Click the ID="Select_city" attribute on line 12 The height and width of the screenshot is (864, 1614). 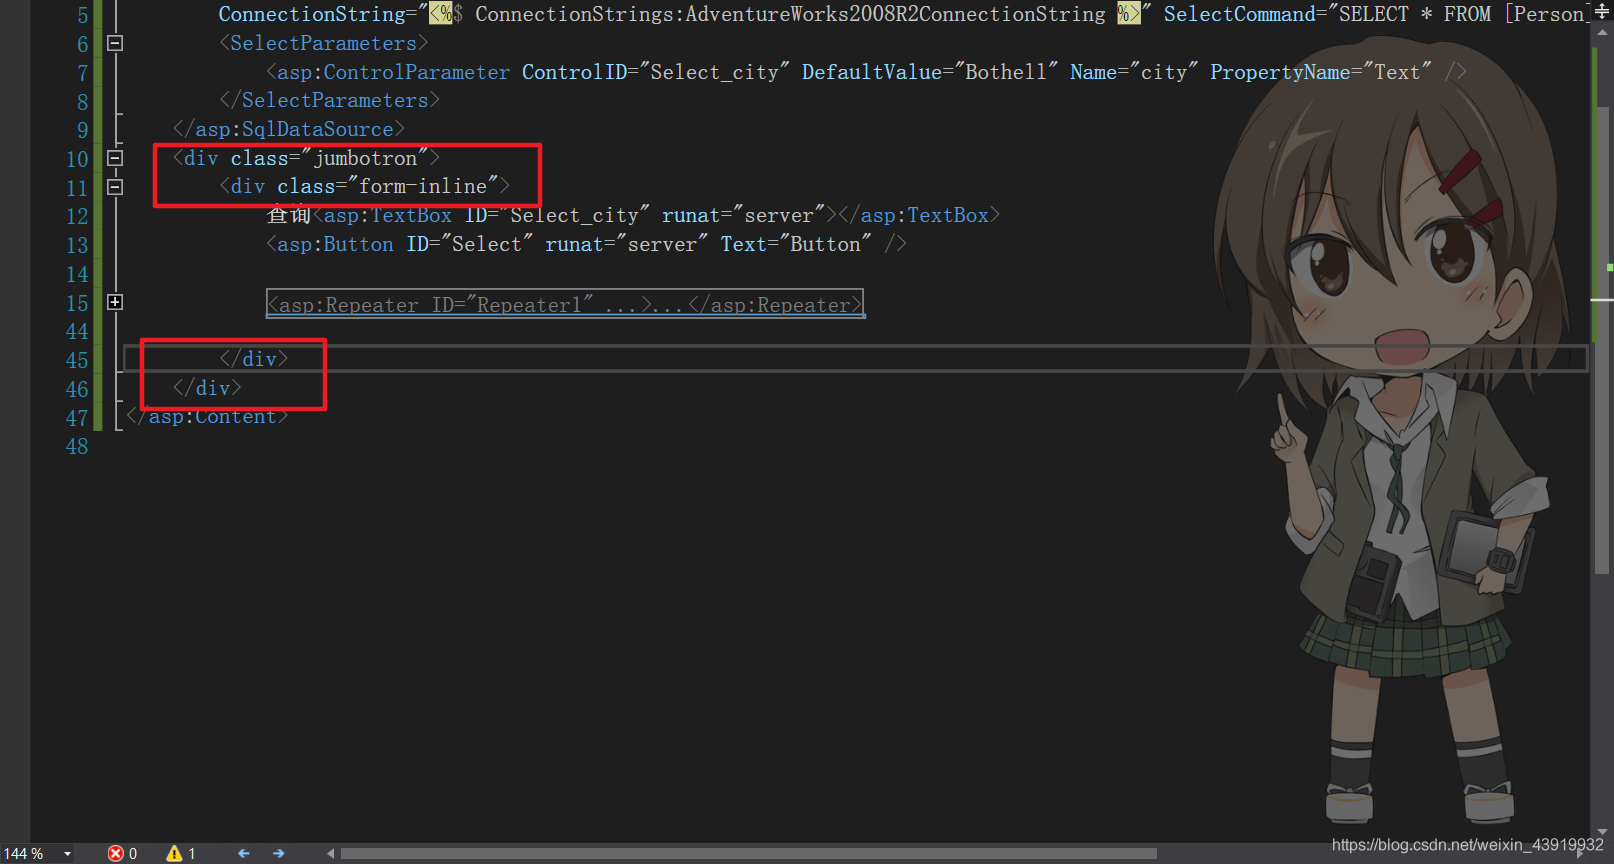(x=556, y=215)
